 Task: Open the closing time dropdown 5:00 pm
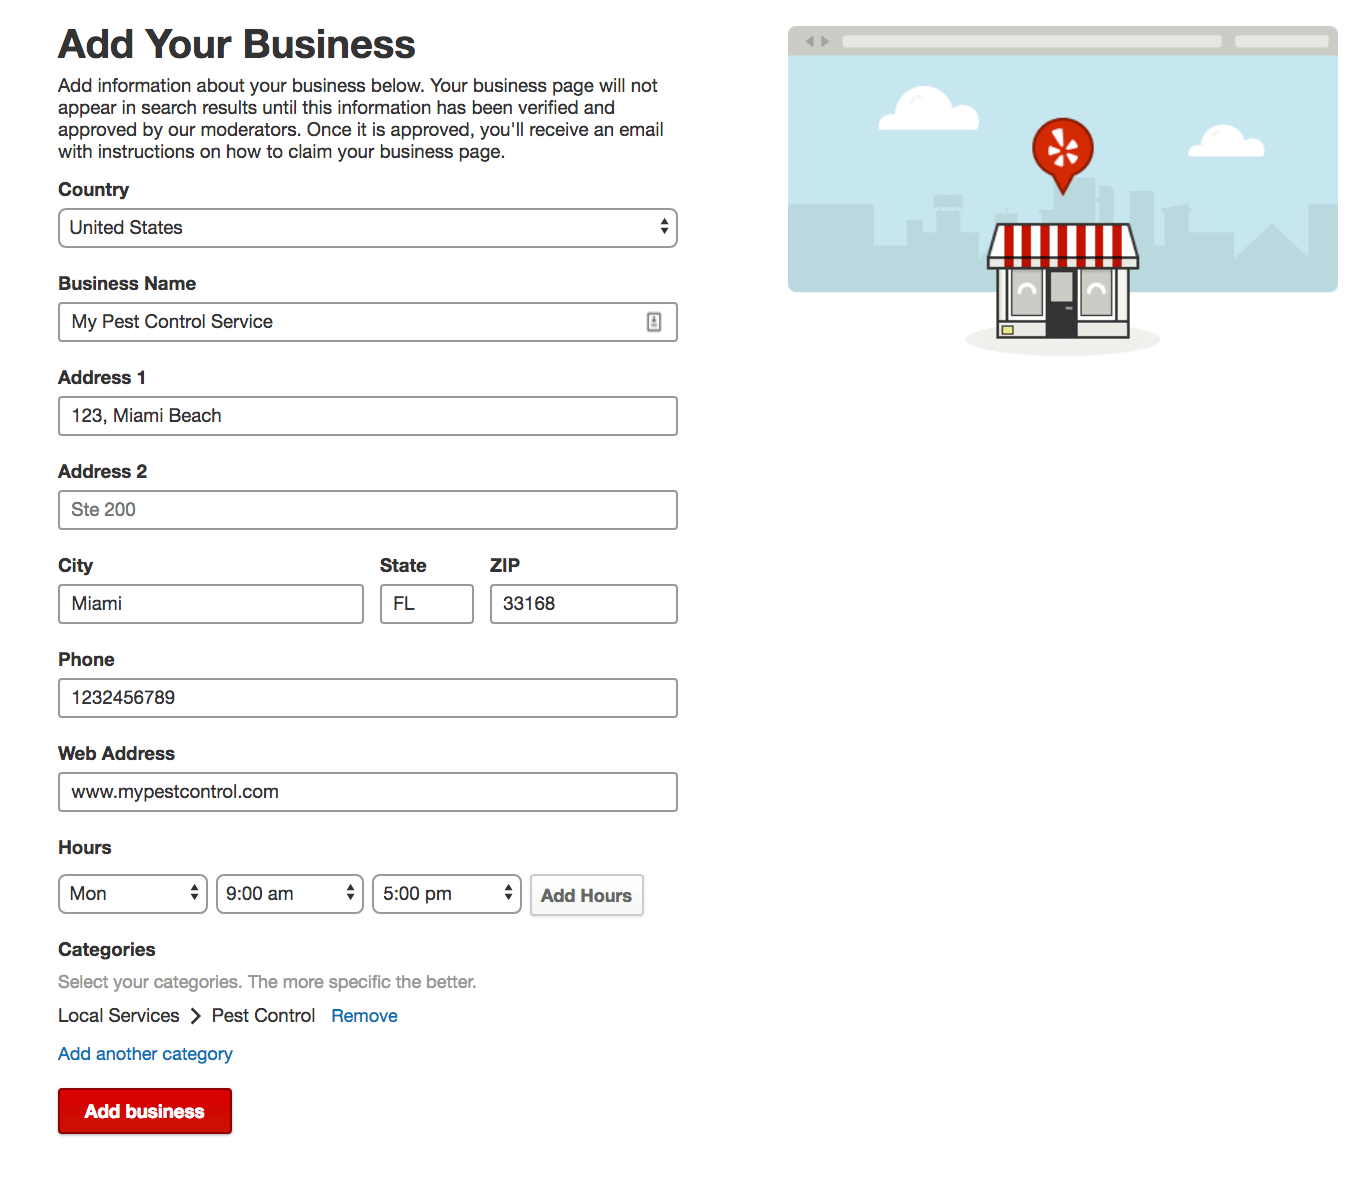click(447, 894)
